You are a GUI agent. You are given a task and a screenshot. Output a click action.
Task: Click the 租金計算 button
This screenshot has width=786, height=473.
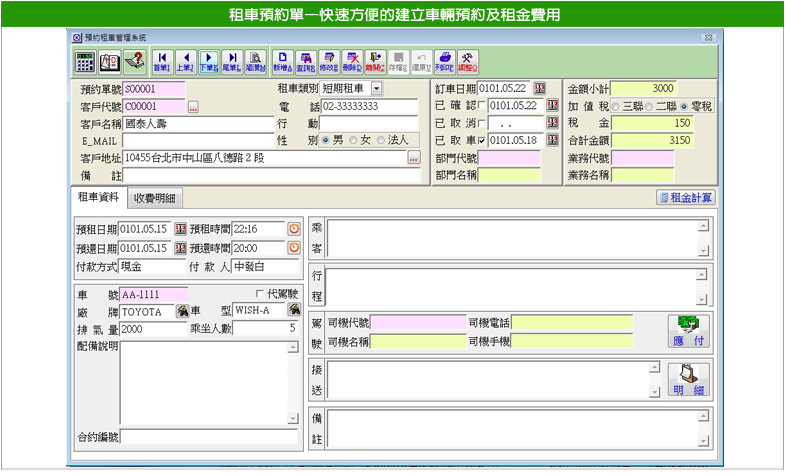[x=685, y=198]
